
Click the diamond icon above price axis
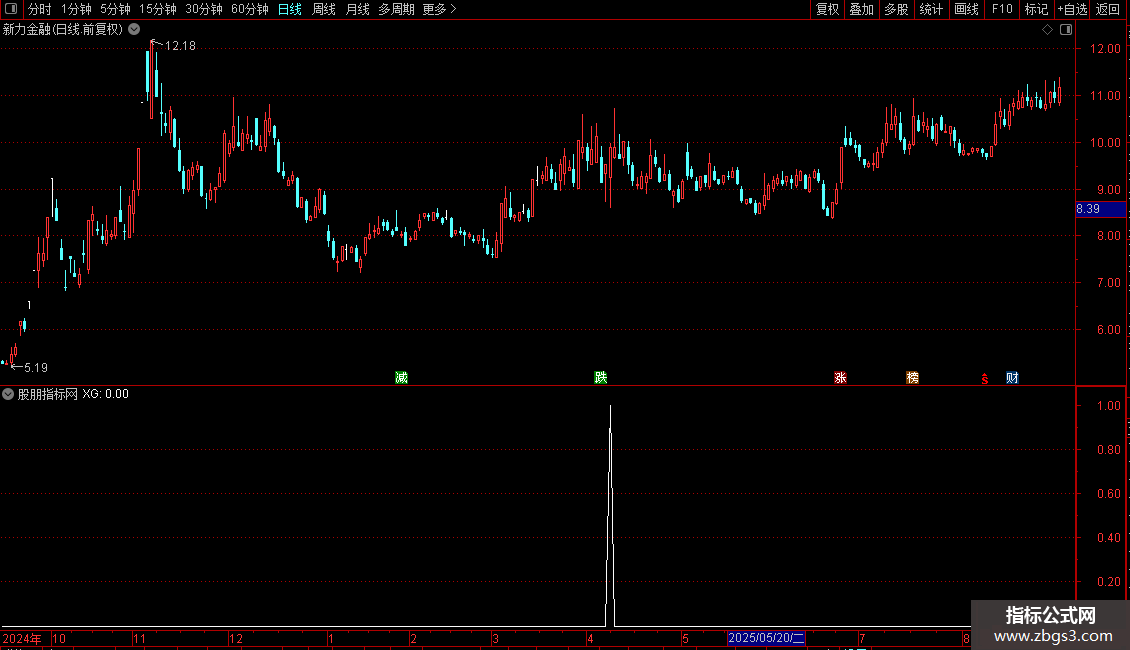pos(1047,30)
